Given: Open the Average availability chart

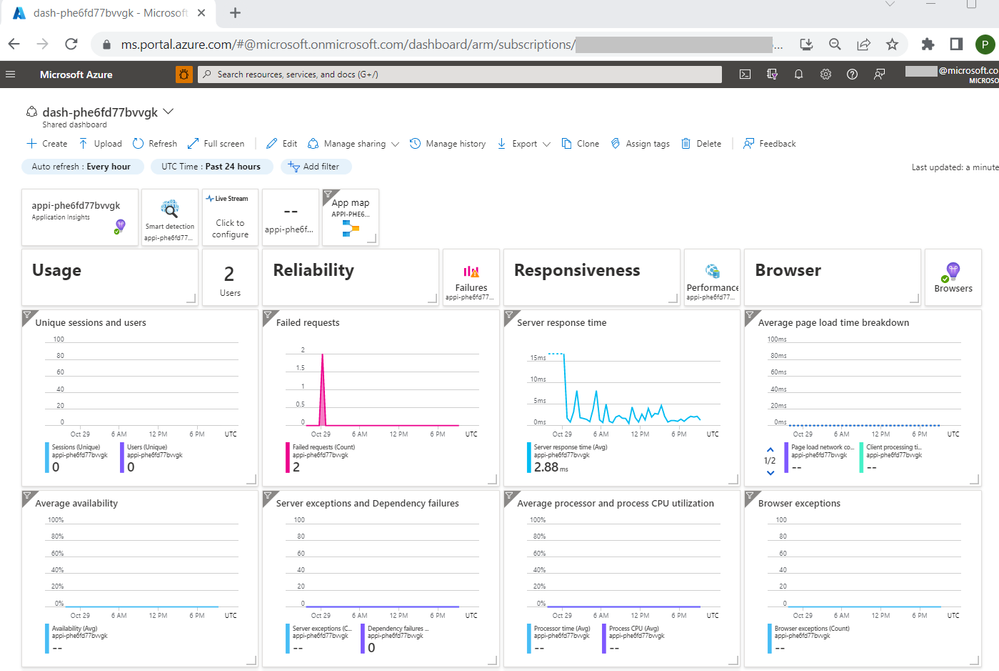Looking at the screenshot, I should pyautogui.click(x=140, y=578).
